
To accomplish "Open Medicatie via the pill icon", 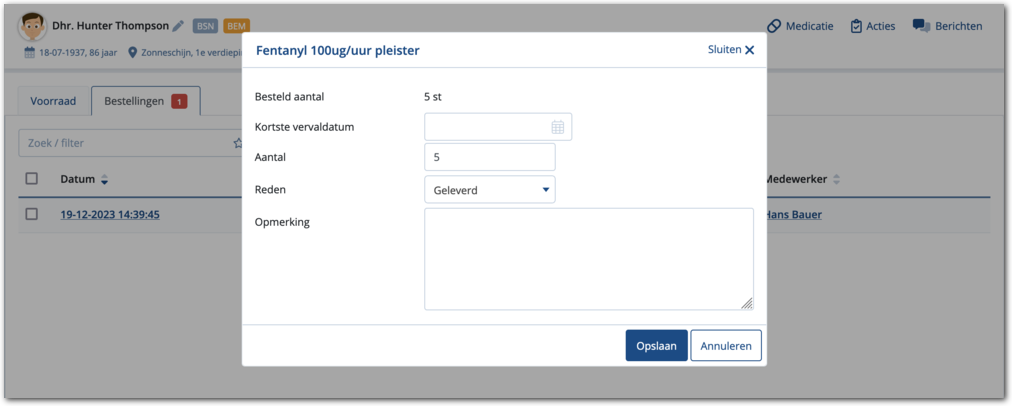I will click(773, 26).
